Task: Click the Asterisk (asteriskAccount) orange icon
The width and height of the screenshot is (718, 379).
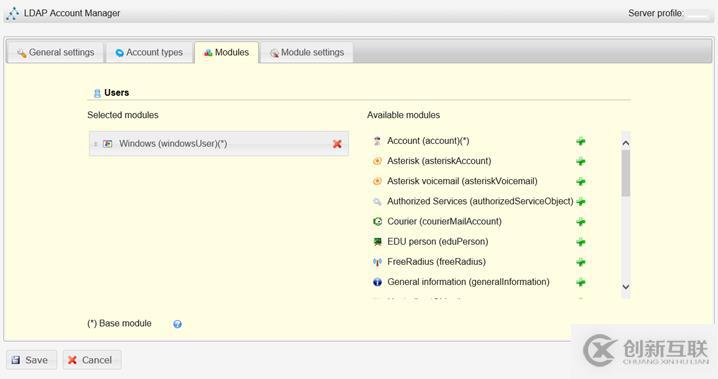Action: point(377,161)
